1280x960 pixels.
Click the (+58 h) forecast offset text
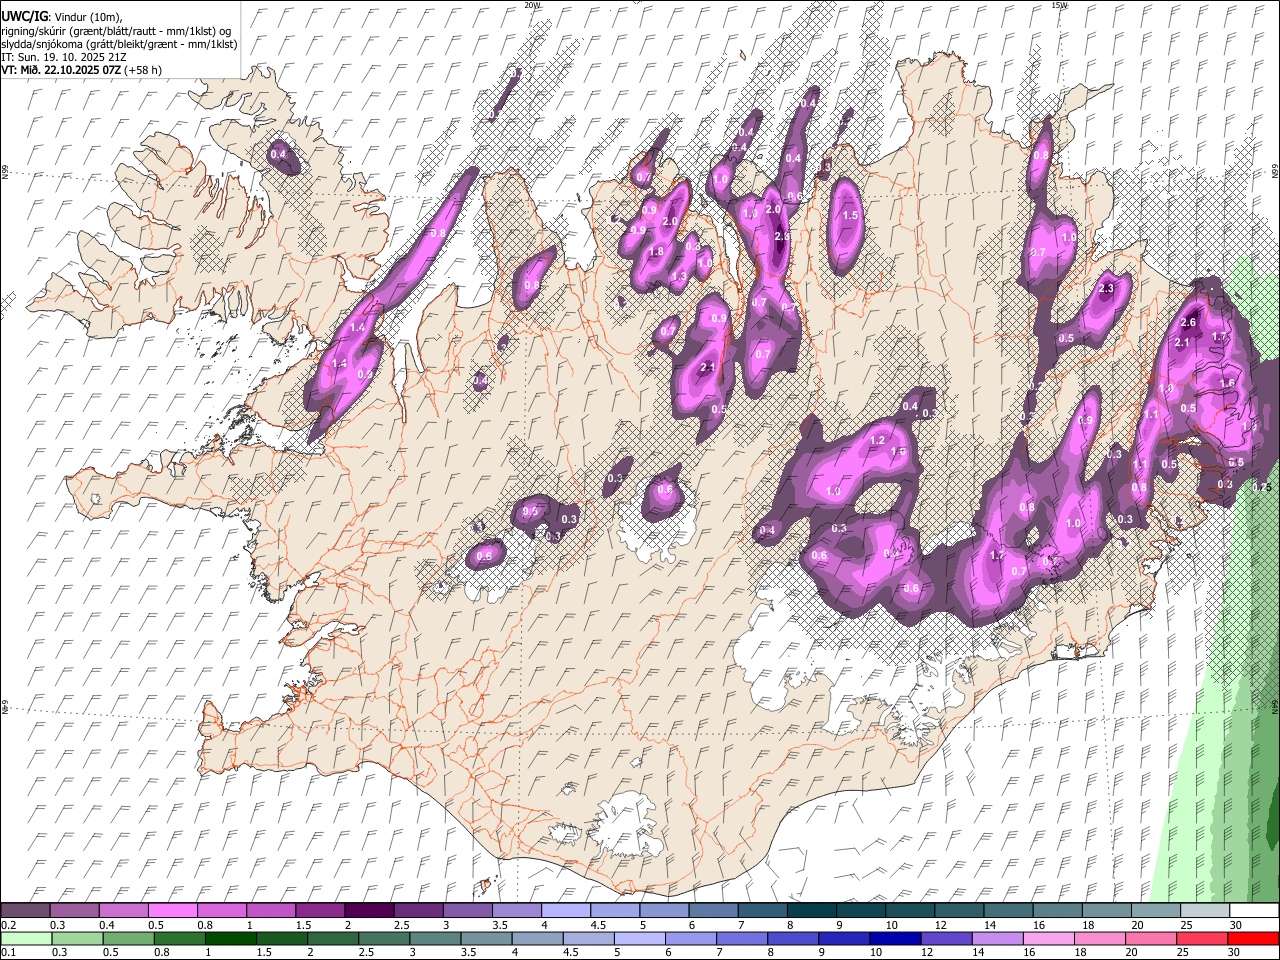[x=144, y=70]
